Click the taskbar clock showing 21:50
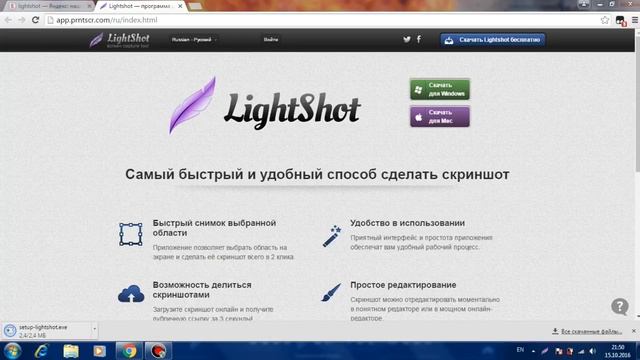 (618, 351)
